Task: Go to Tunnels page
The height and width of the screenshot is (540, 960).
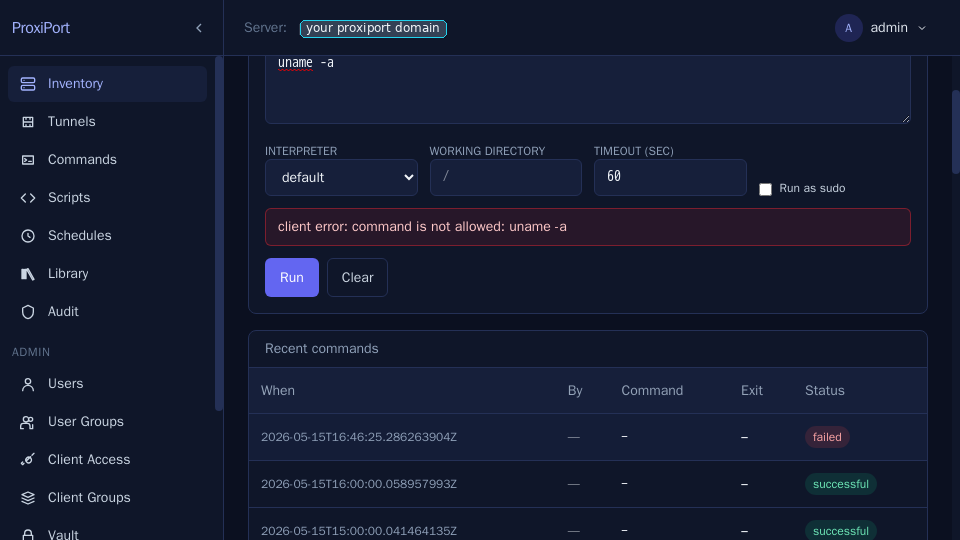Action: coord(107,122)
